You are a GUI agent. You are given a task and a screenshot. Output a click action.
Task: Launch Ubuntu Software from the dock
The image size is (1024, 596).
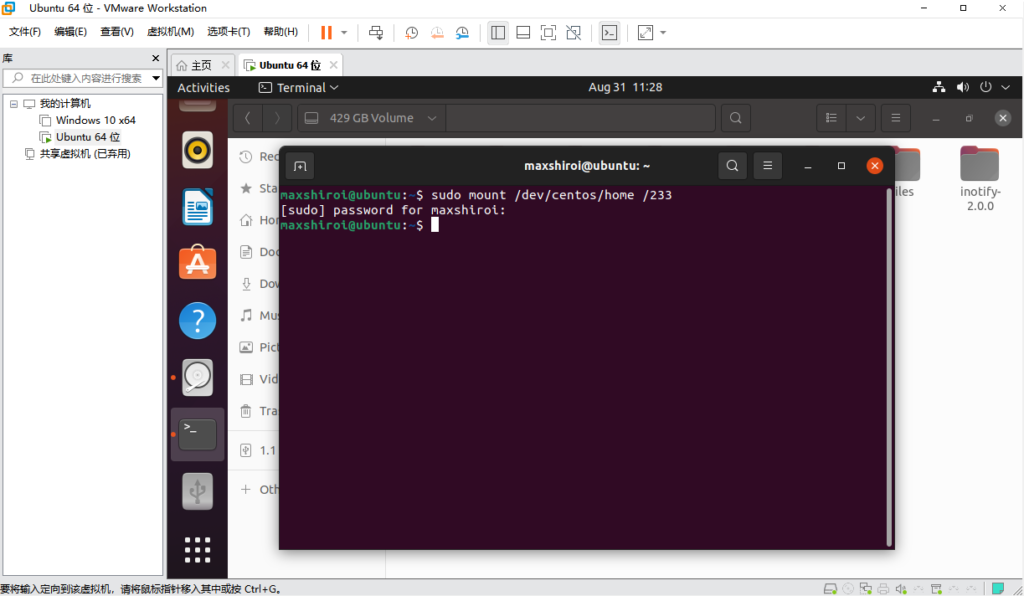(x=197, y=264)
